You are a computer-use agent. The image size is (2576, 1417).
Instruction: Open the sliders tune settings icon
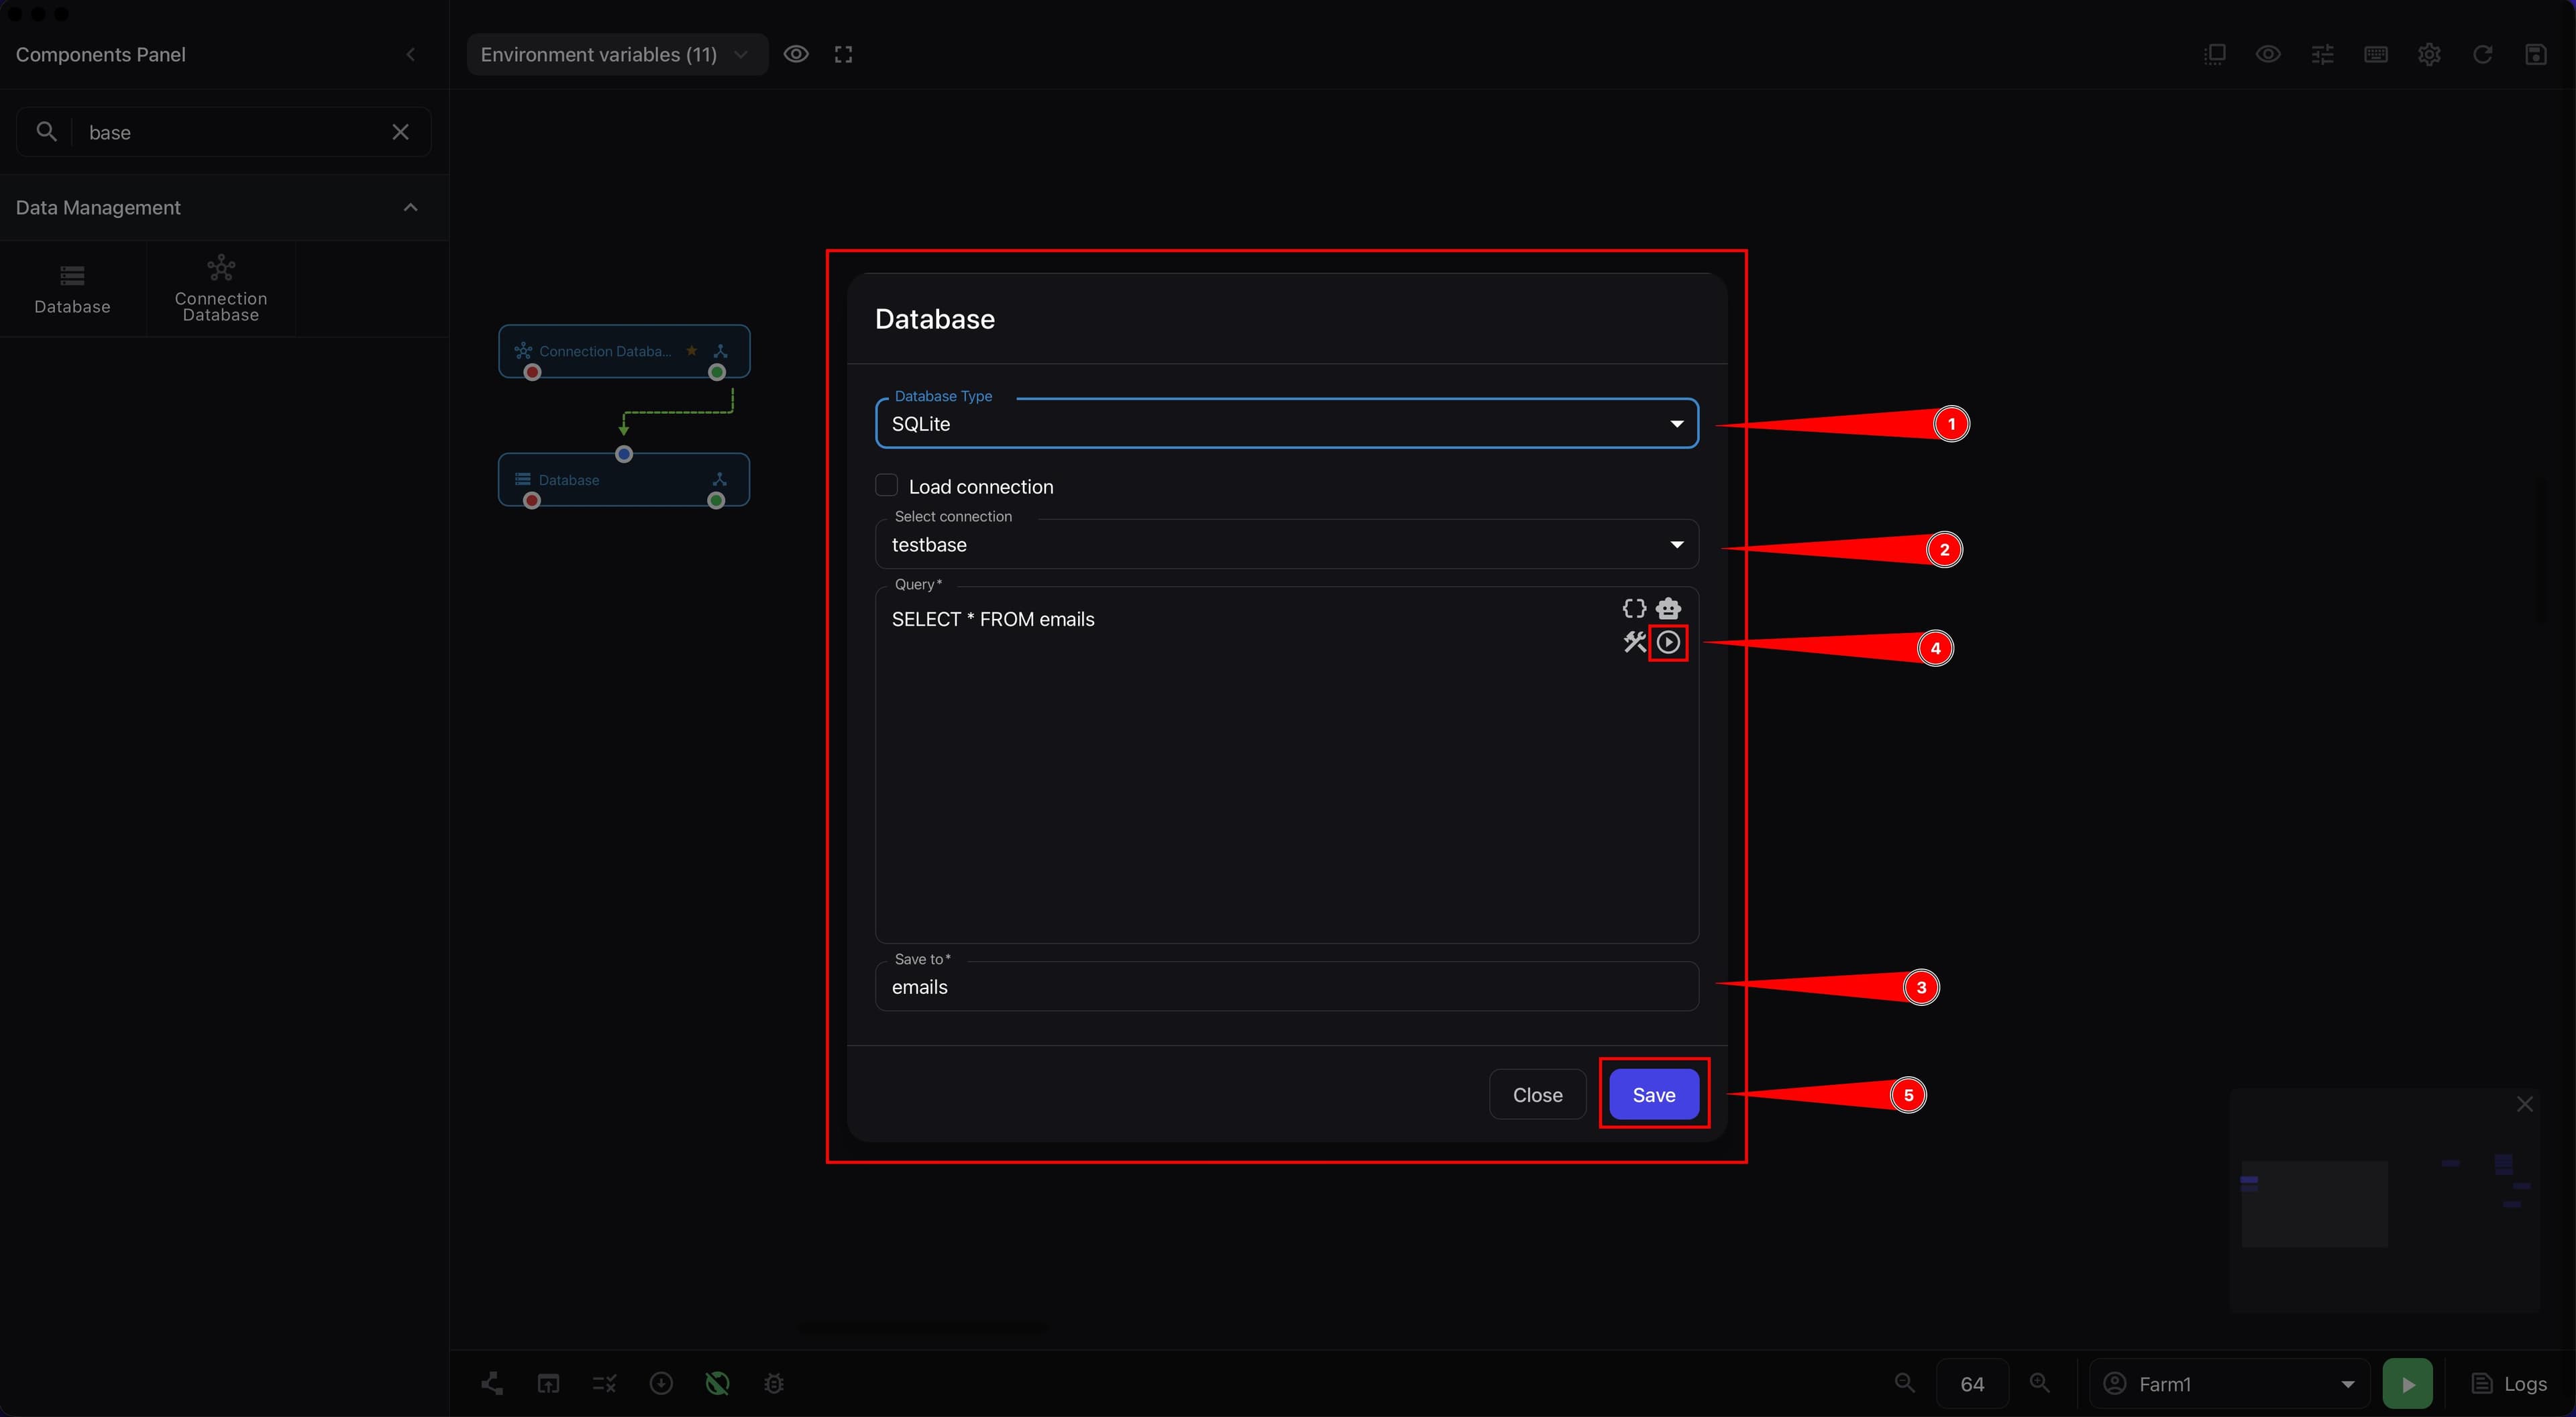(2322, 54)
